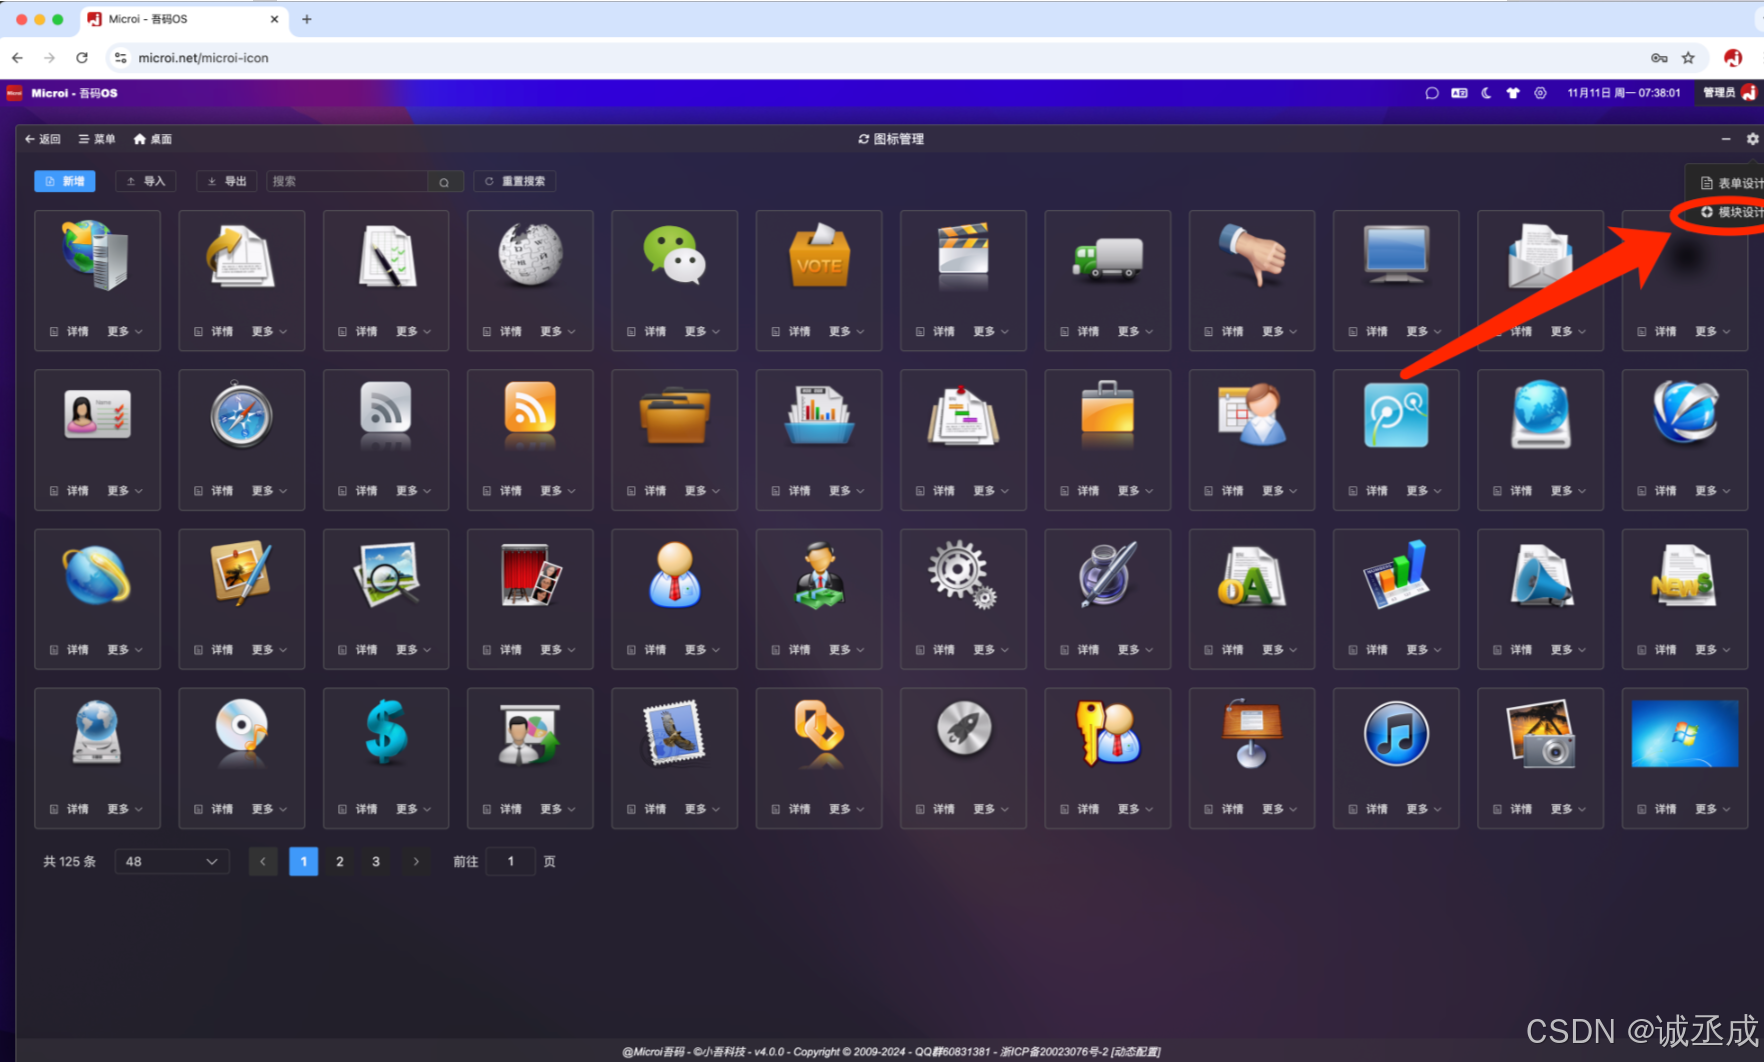Focus the 搜索 search input
Screen dimensions: 1764x1062
coord(347,181)
